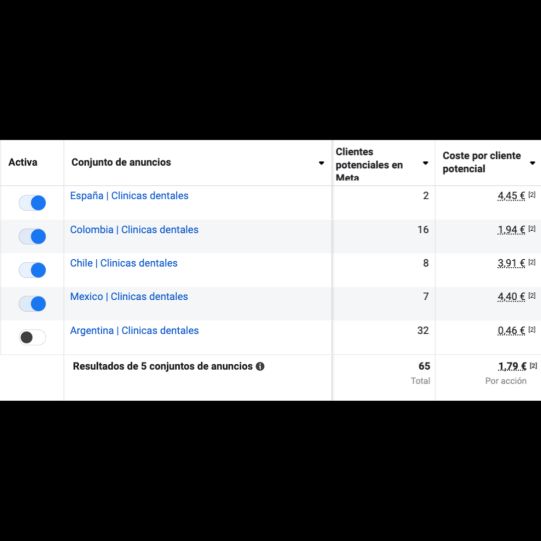Click footnote [2] marker next to 1,79 € total
Screen dimensions: 541x541
pos(533,365)
